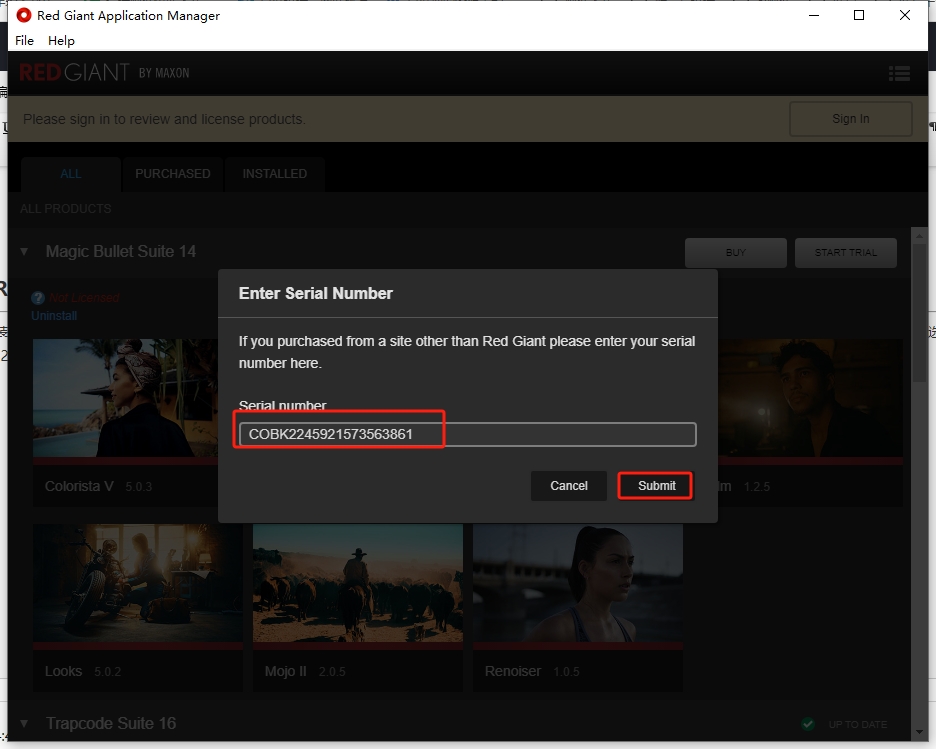Click BUY for Magic Bullet Suite
The height and width of the screenshot is (749, 936).
735,252
